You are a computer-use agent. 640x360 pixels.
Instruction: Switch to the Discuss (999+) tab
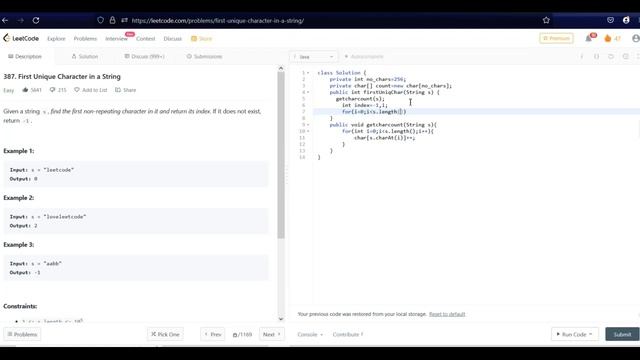tap(144, 56)
